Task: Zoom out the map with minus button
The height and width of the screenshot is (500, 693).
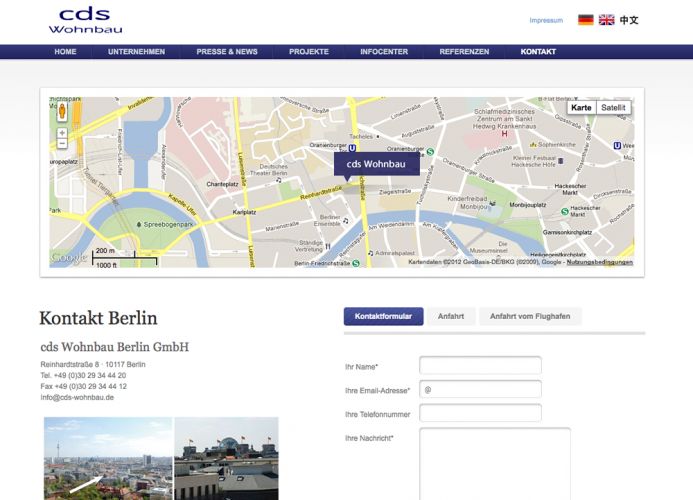Action: tap(62, 144)
